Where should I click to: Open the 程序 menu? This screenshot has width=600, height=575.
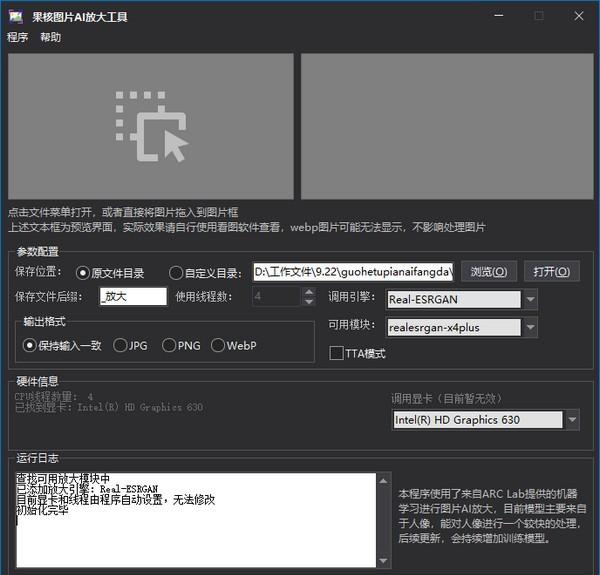[17, 37]
